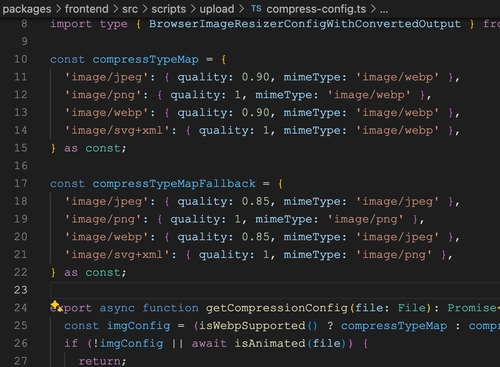
Task: Open the 'frontend' breadcrumb segment
Action: 87,9
